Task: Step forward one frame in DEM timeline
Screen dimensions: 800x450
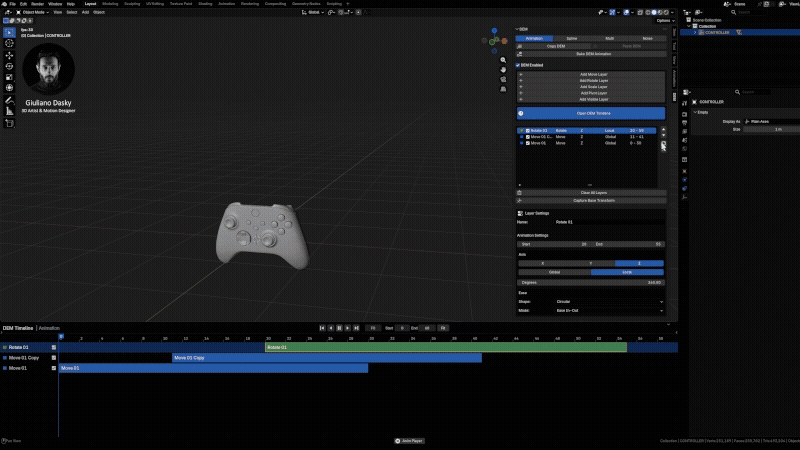Action: [x=348, y=328]
